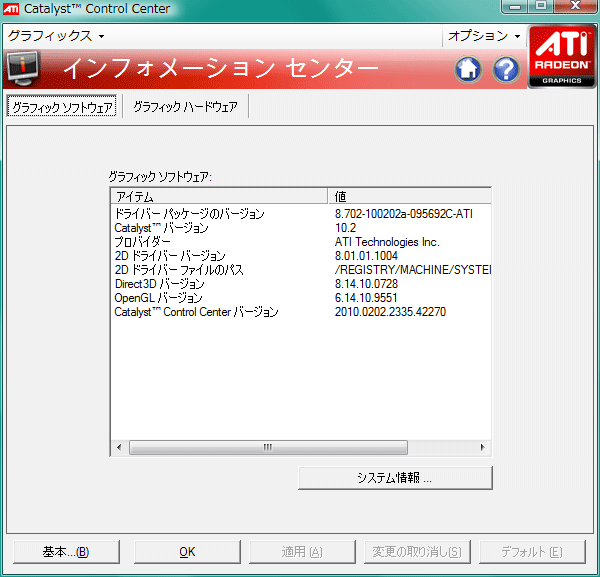Click the /REGISTRY/MACHINE/SYSTE path value
Viewport: 600px width, 577px height.
[412, 270]
